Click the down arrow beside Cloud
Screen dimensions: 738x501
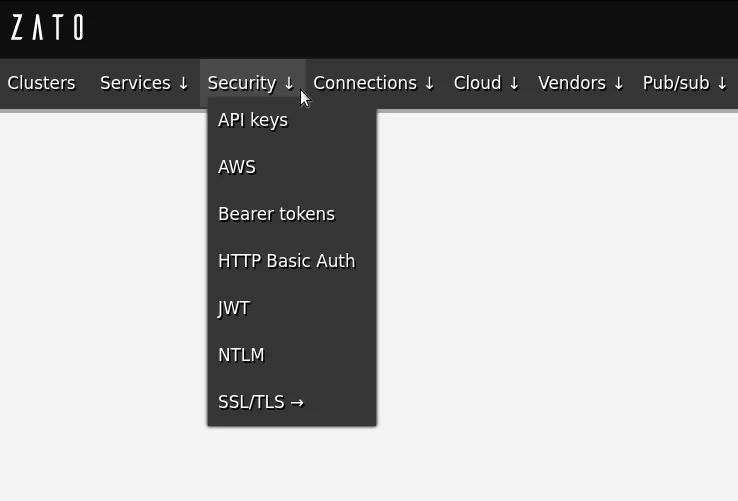click(515, 84)
